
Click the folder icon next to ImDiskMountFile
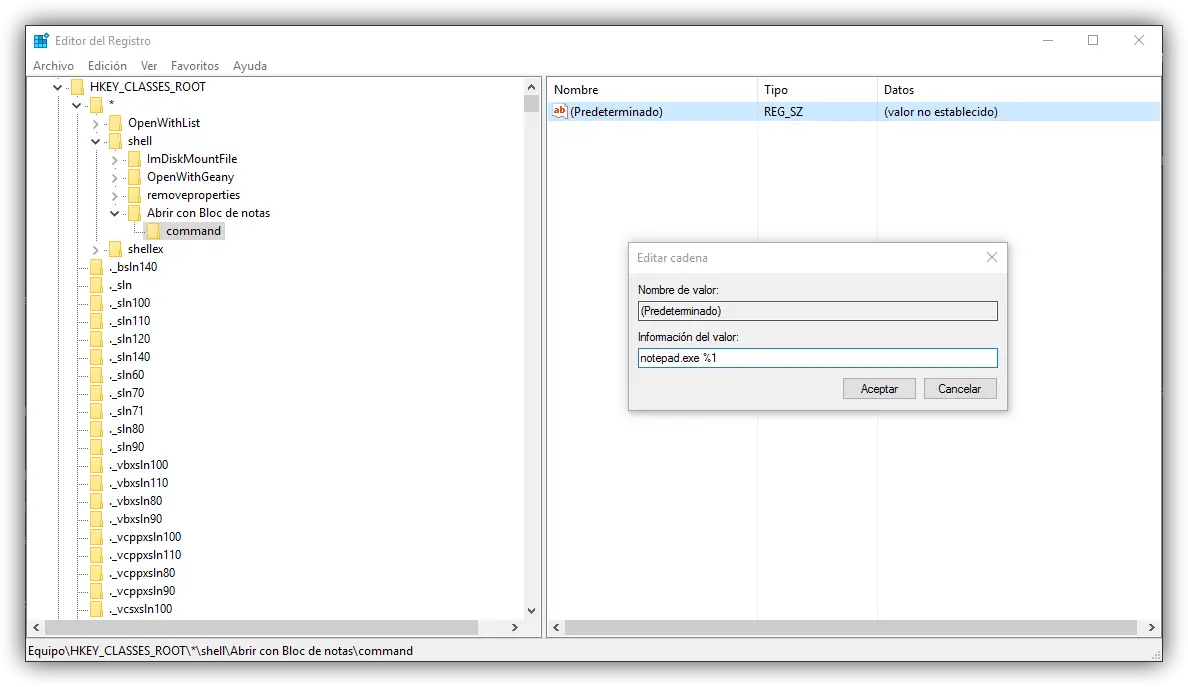click(x=134, y=159)
